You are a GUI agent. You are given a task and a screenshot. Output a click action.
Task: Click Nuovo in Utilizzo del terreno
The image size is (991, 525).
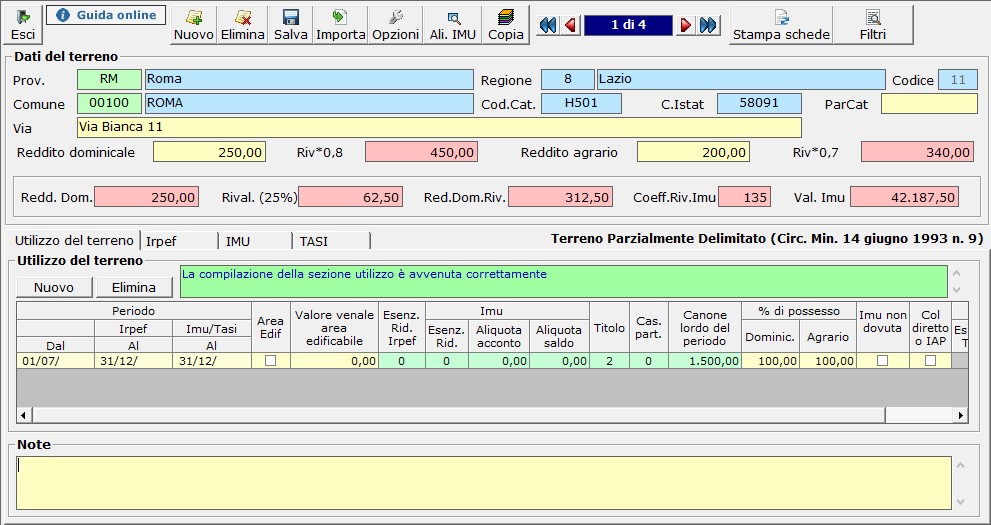click(54, 287)
